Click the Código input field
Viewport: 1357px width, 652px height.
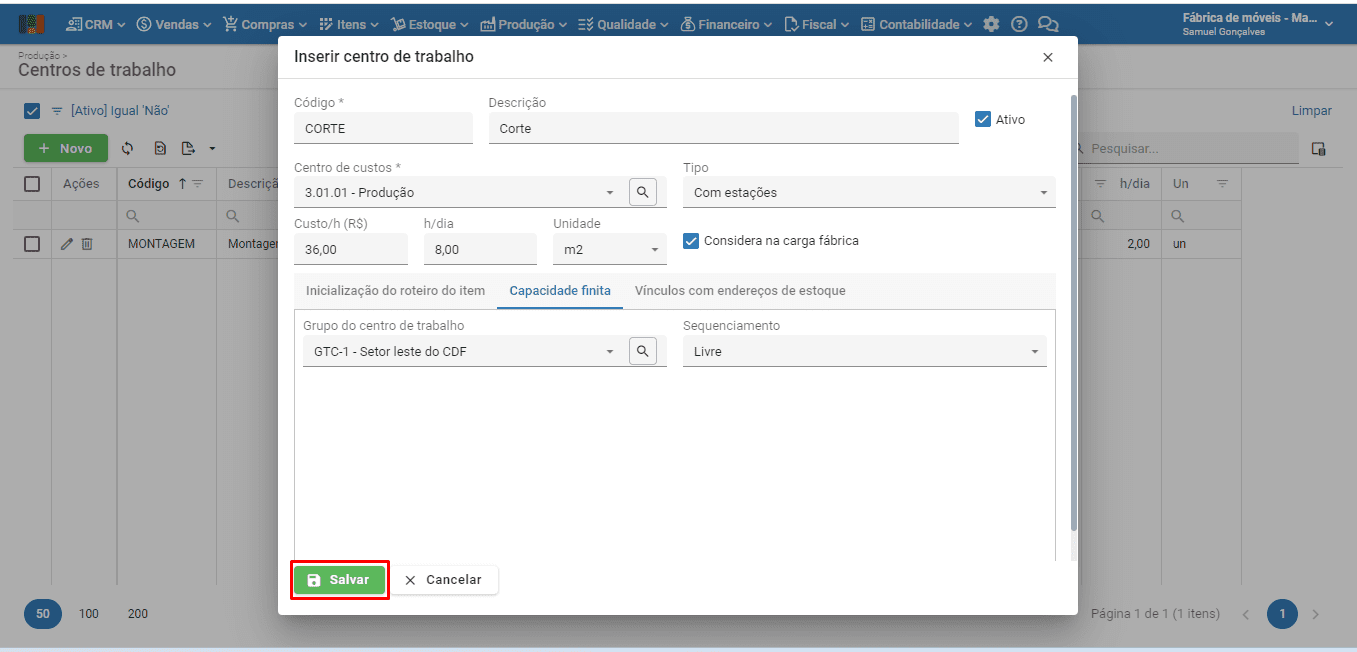pyautogui.click(x=383, y=128)
